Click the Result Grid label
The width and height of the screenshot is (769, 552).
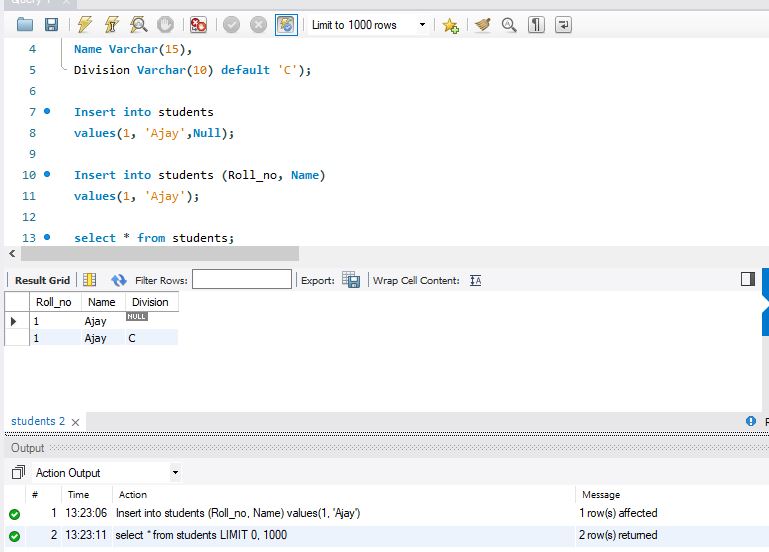[42, 280]
